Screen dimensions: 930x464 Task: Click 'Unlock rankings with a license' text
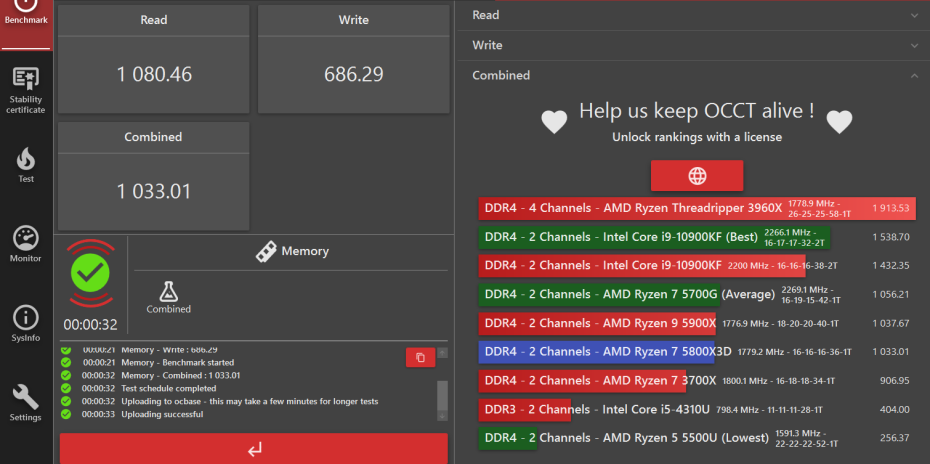[697, 137]
